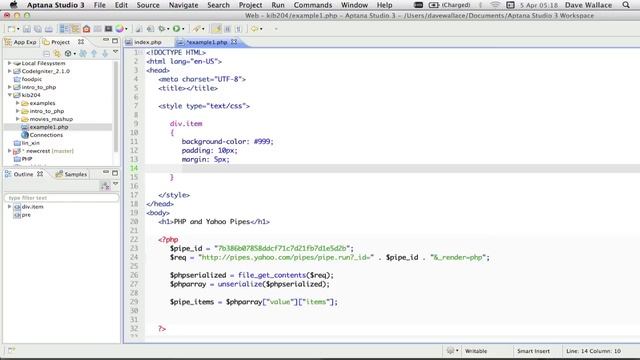
Task: Toggle the first blue list-view toolbar button
Action: (x=64, y=29)
